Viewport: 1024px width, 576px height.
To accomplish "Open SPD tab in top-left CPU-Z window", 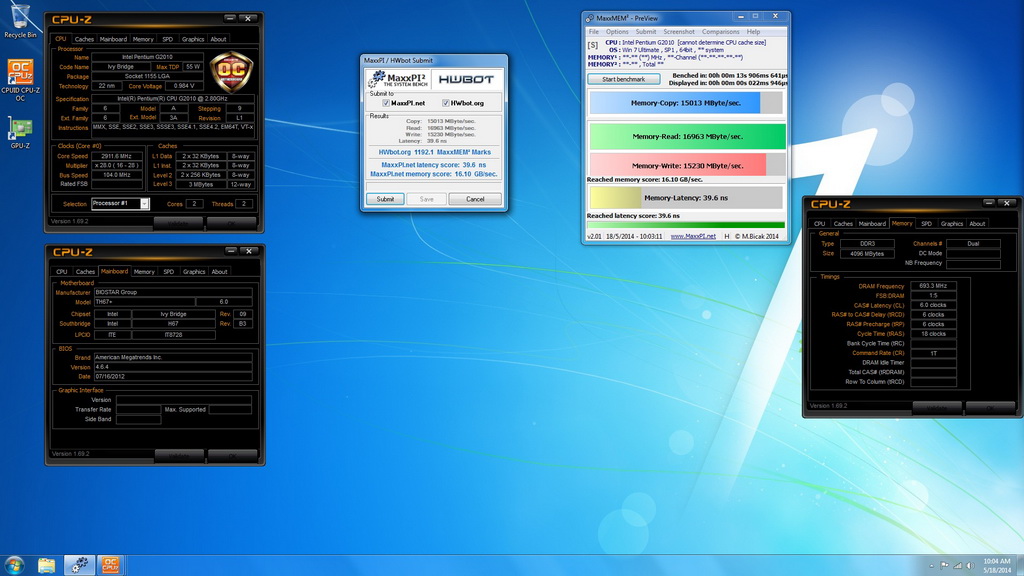I will pos(168,39).
